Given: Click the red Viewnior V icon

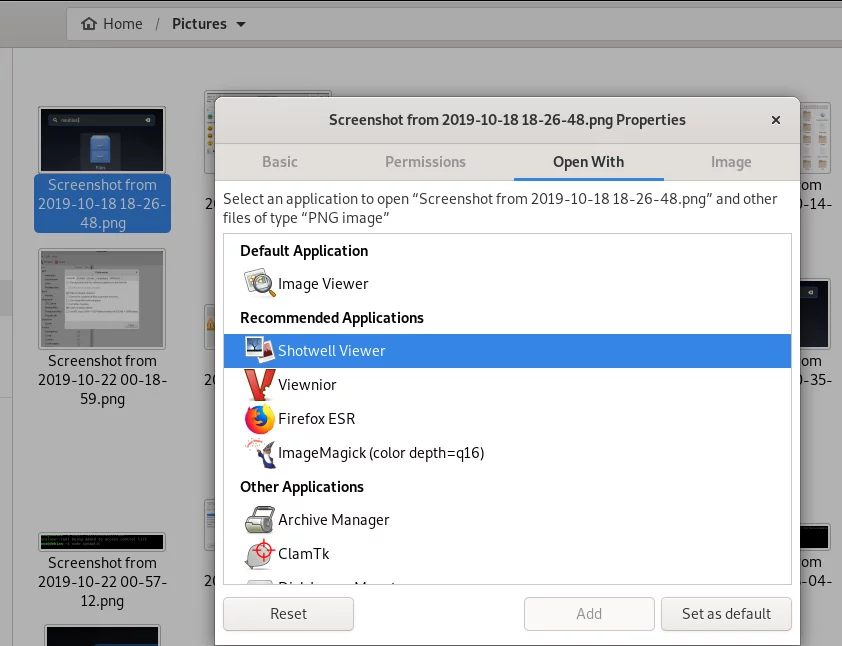Looking at the screenshot, I should click(260, 384).
